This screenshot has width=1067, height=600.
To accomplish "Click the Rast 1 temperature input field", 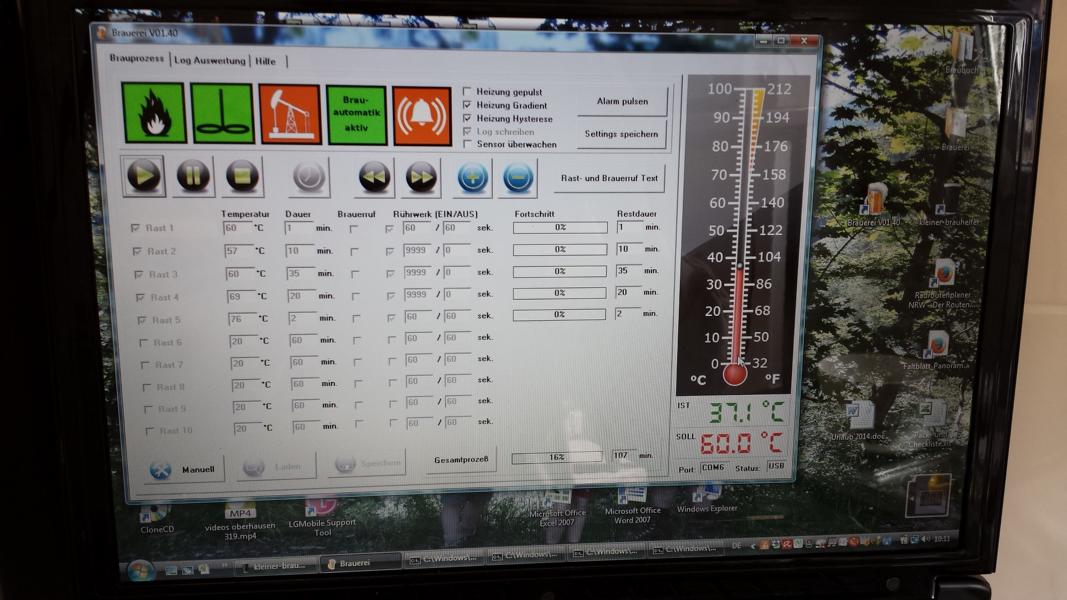I will tap(236, 228).
